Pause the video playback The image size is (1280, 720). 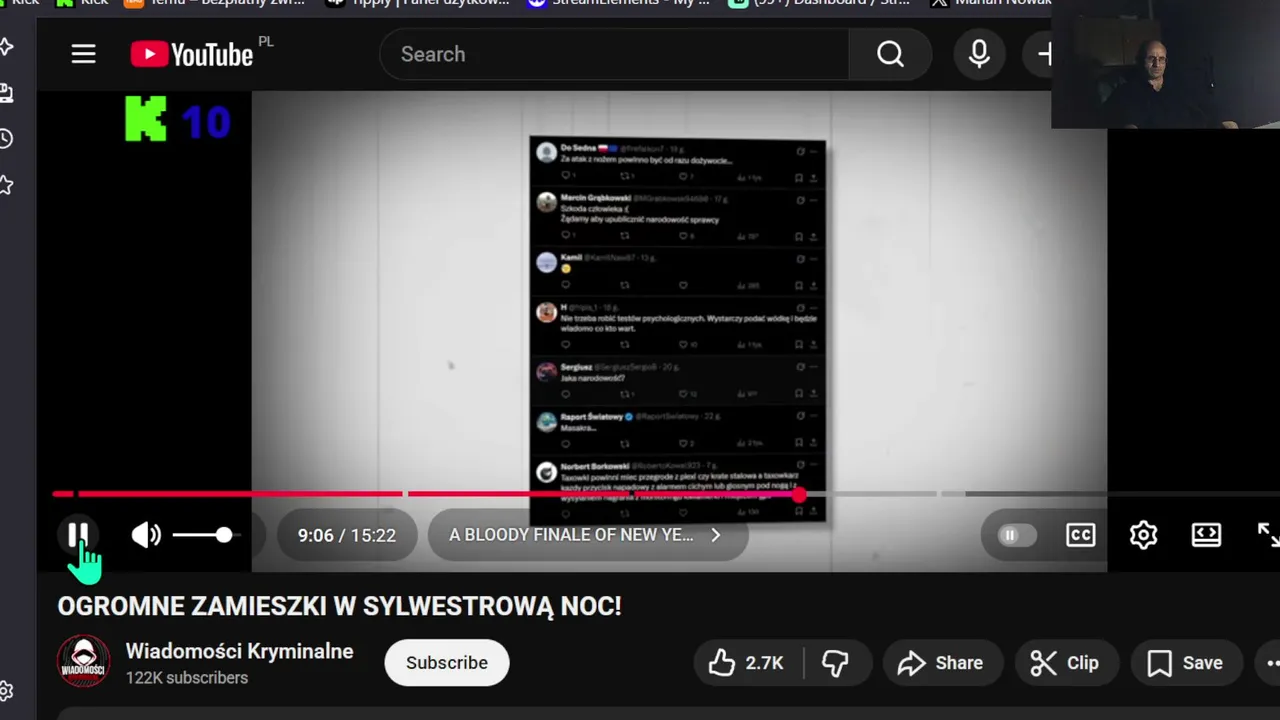pos(78,535)
